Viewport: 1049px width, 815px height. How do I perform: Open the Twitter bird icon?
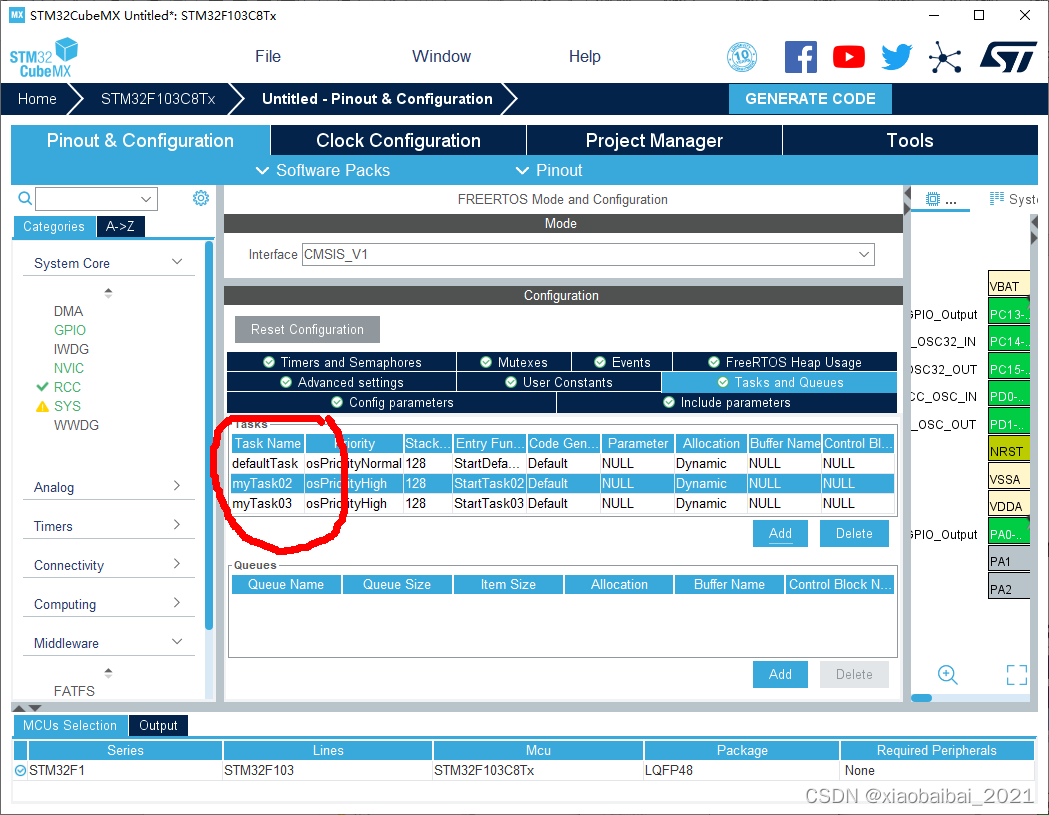[896, 57]
